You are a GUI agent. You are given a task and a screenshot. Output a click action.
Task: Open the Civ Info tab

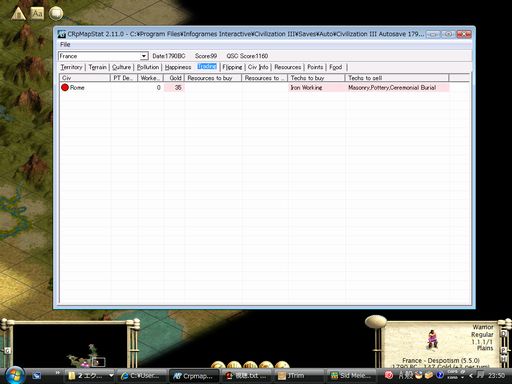(x=258, y=67)
